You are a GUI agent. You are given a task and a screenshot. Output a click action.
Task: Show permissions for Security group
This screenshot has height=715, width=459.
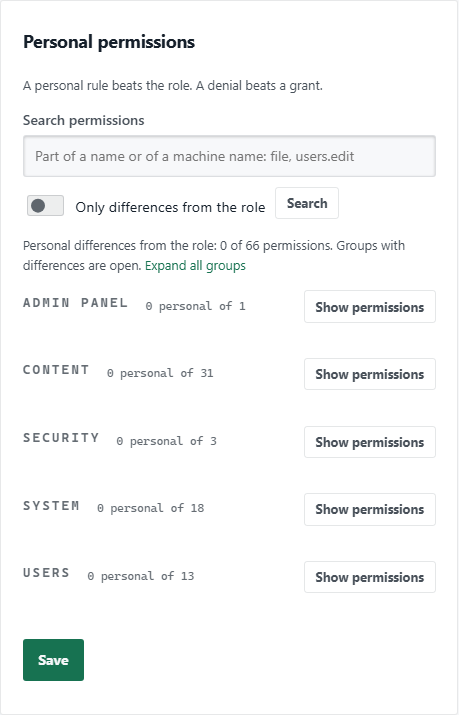[370, 442]
